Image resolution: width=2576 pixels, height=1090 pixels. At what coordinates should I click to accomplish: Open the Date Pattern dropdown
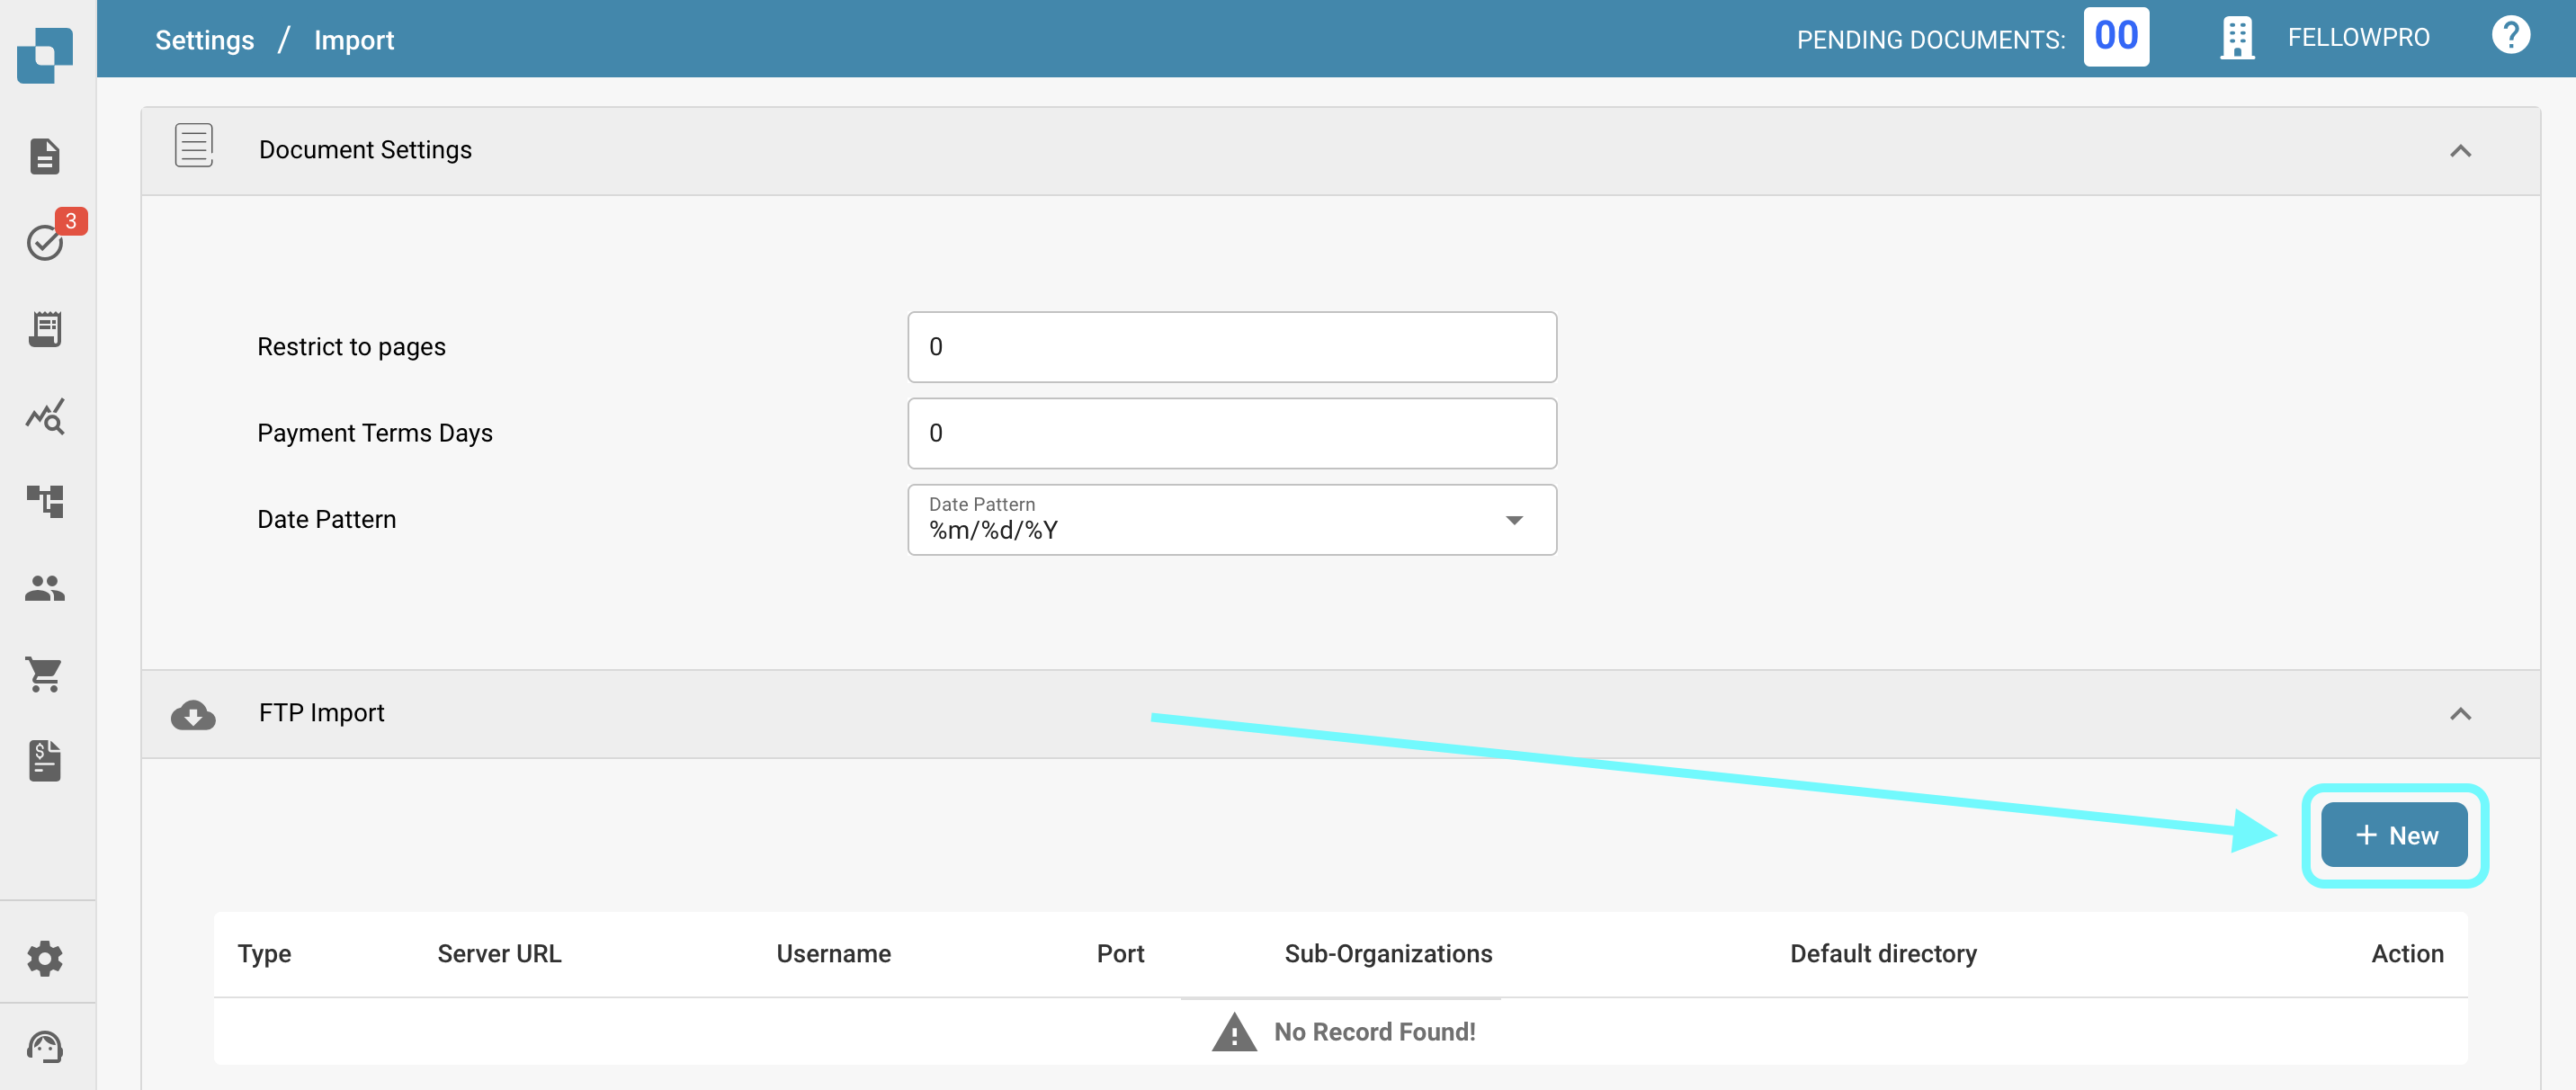pyautogui.click(x=1514, y=520)
